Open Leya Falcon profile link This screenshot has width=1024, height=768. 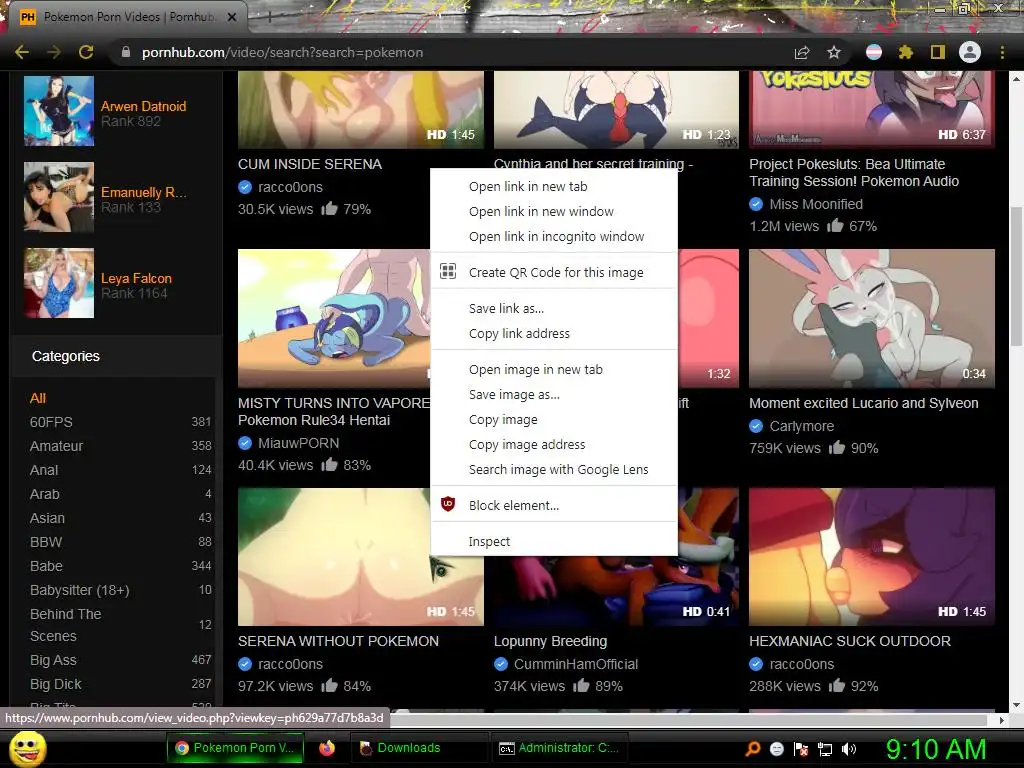pos(136,278)
